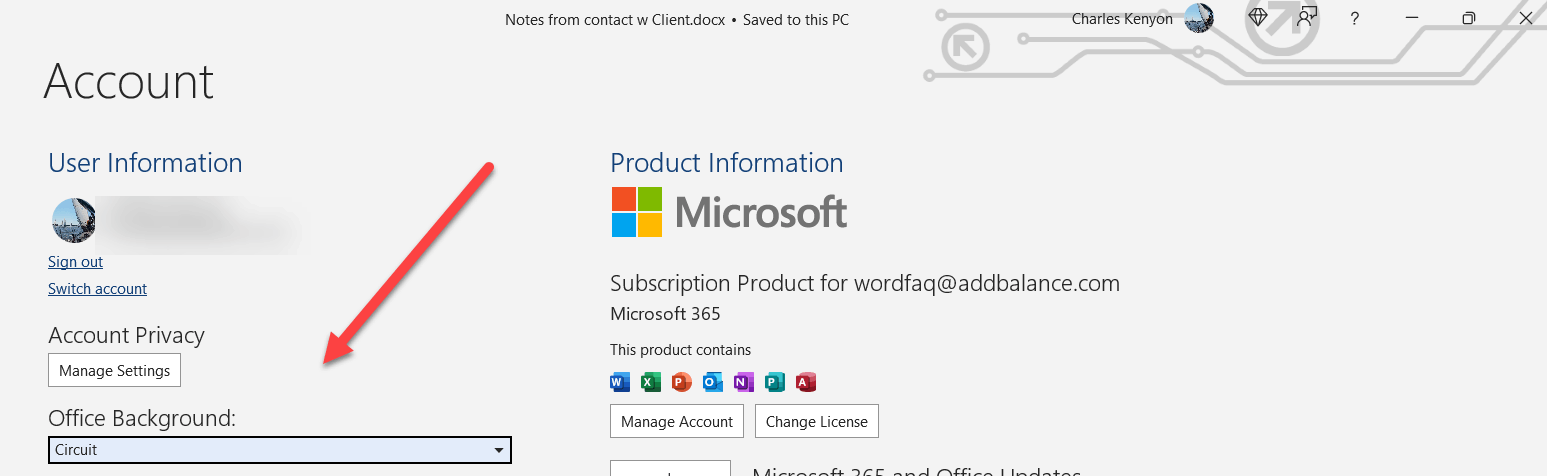Image resolution: width=1547 pixels, height=476 pixels.
Task: Minimize the Word window
Action: click(x=1412, y=18)
